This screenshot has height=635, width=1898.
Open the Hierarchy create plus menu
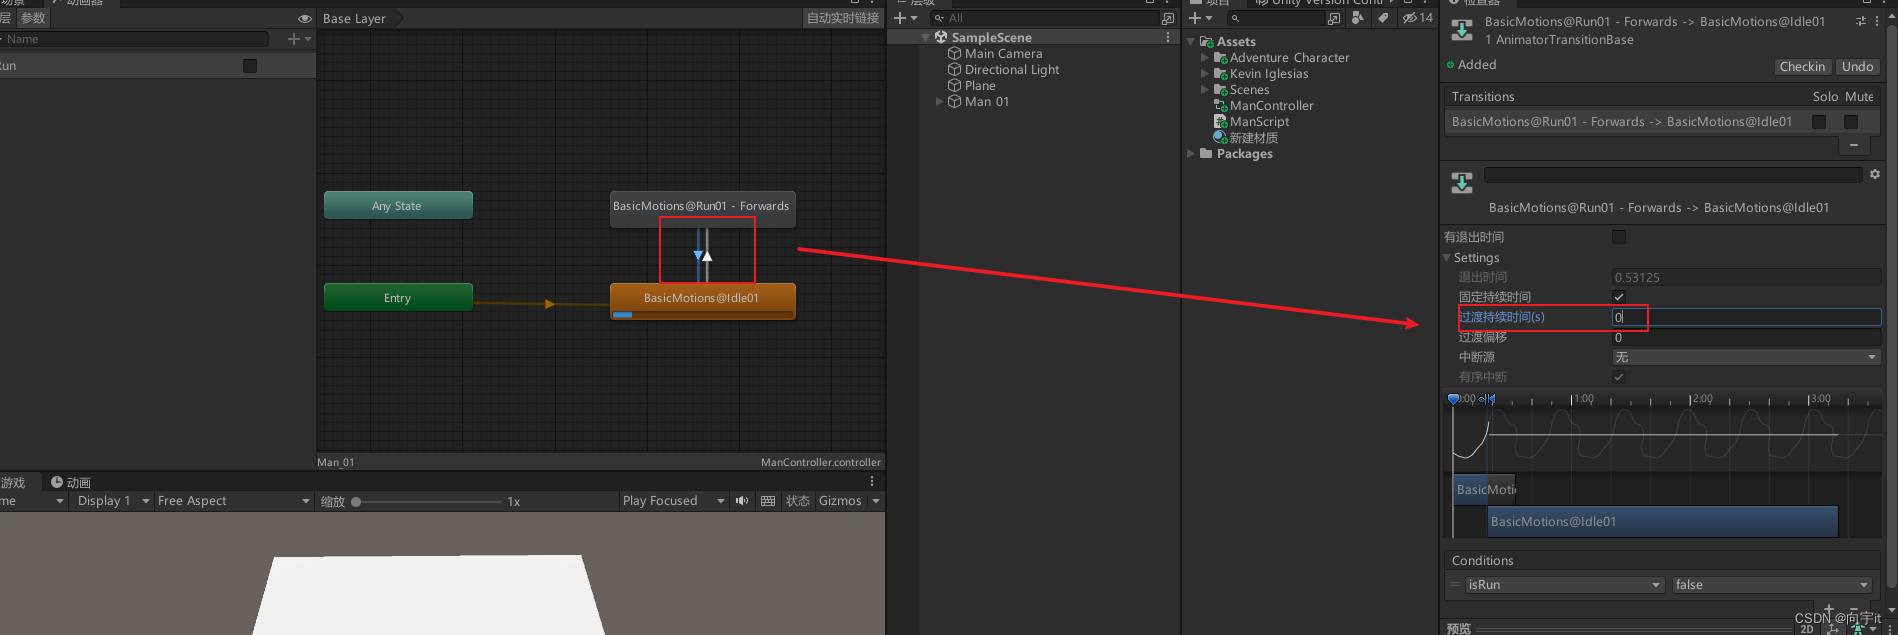(905, 18)
